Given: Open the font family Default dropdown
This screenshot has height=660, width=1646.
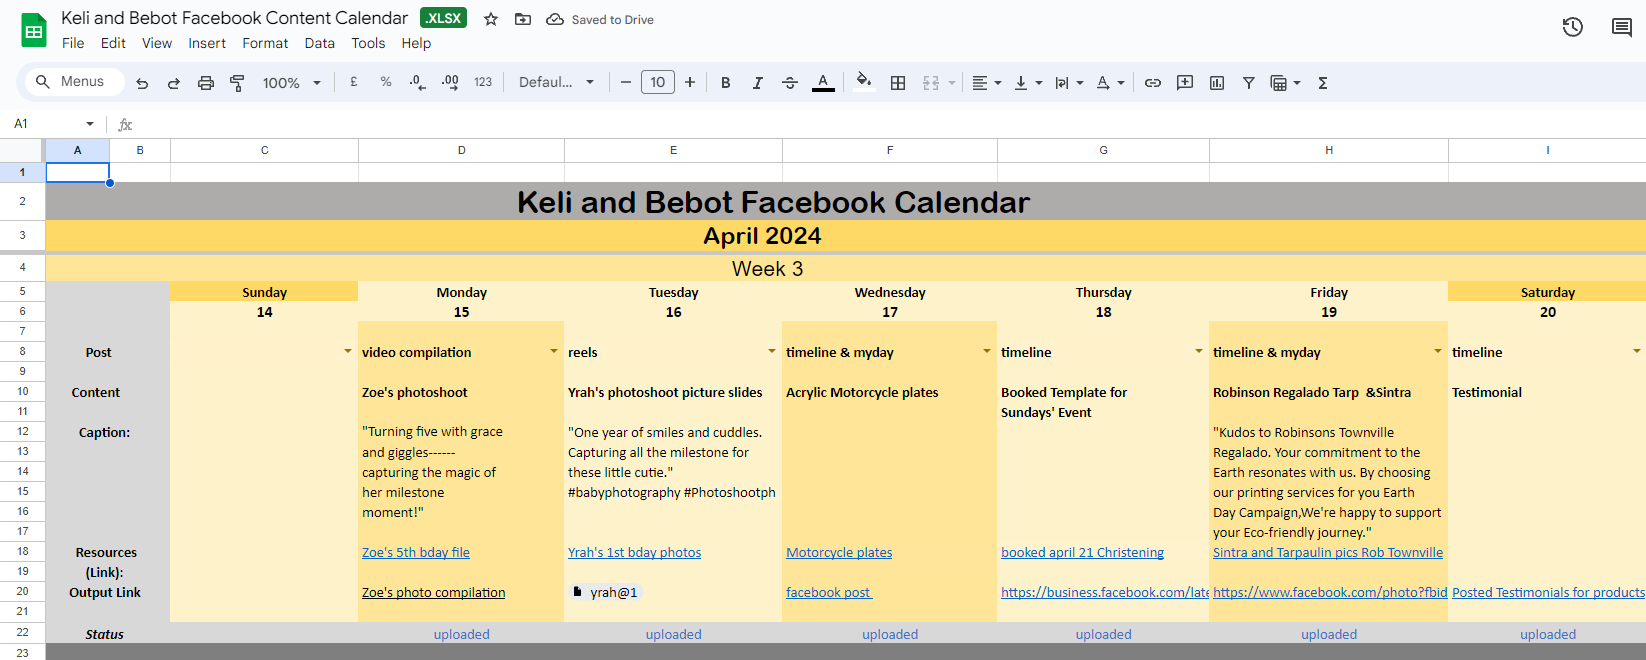Looking at the screenshot, I should 556,82.
